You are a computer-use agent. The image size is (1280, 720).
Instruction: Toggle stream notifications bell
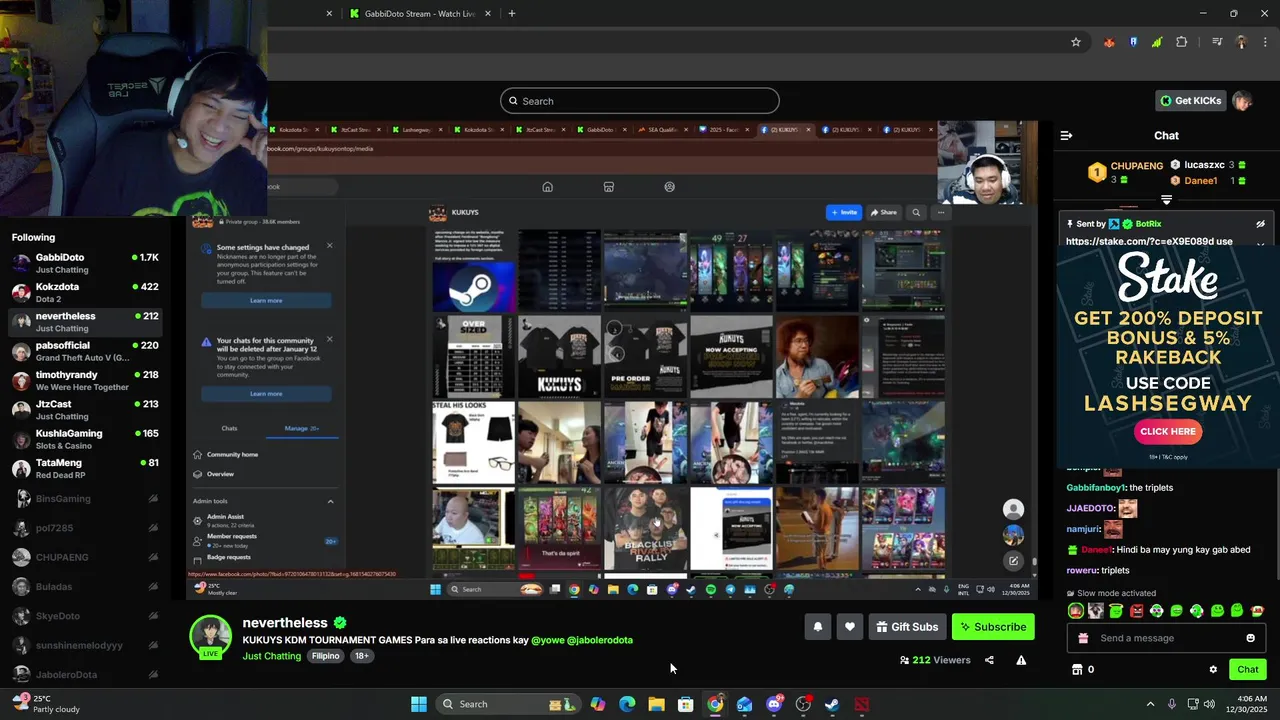817,627
